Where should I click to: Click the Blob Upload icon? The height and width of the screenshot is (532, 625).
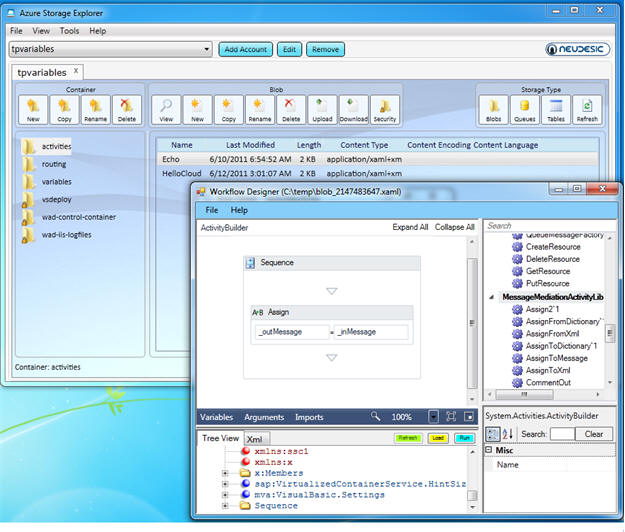[x=322, y=110]
